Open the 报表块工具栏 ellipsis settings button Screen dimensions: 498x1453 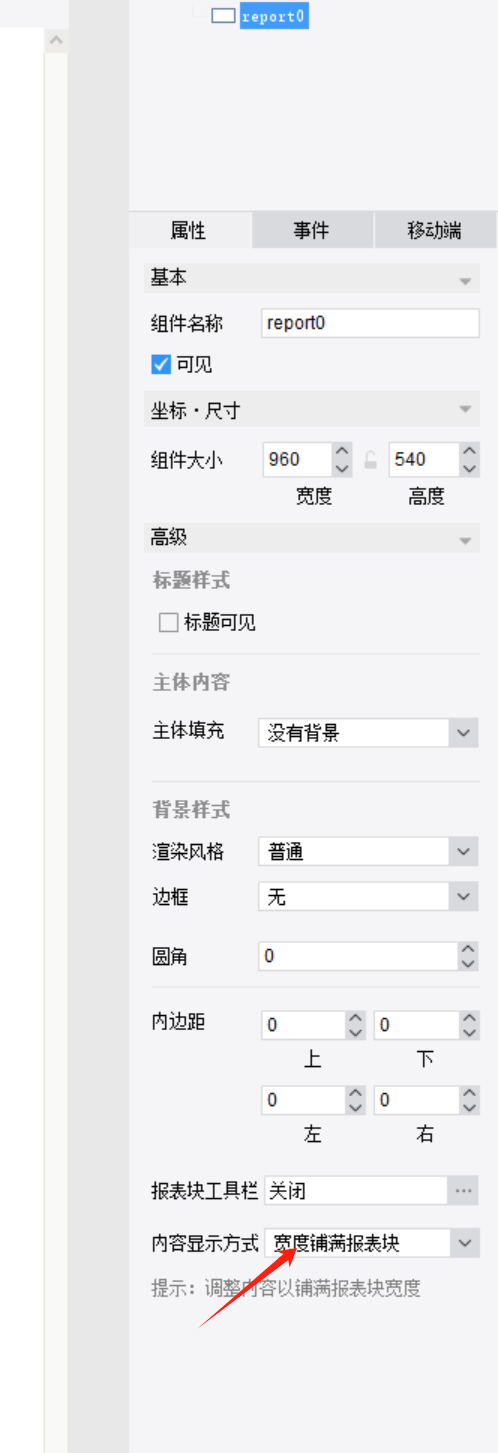click(463, 1191)
